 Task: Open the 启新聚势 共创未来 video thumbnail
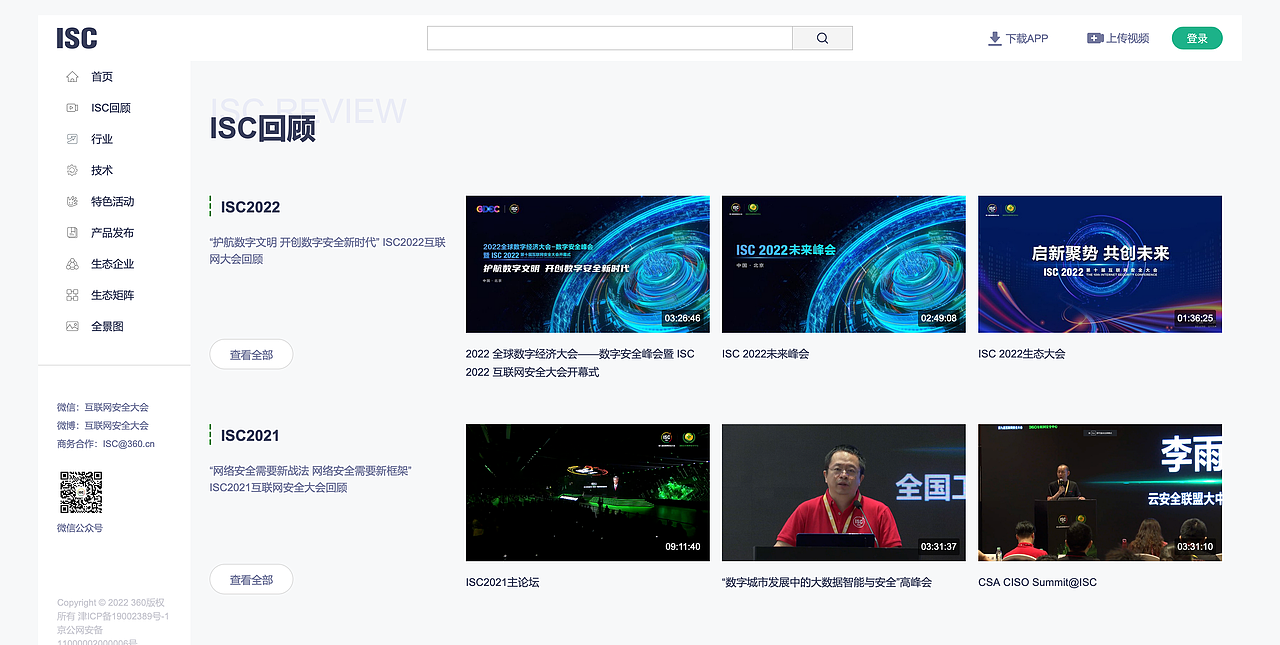tap(1100, 264)
